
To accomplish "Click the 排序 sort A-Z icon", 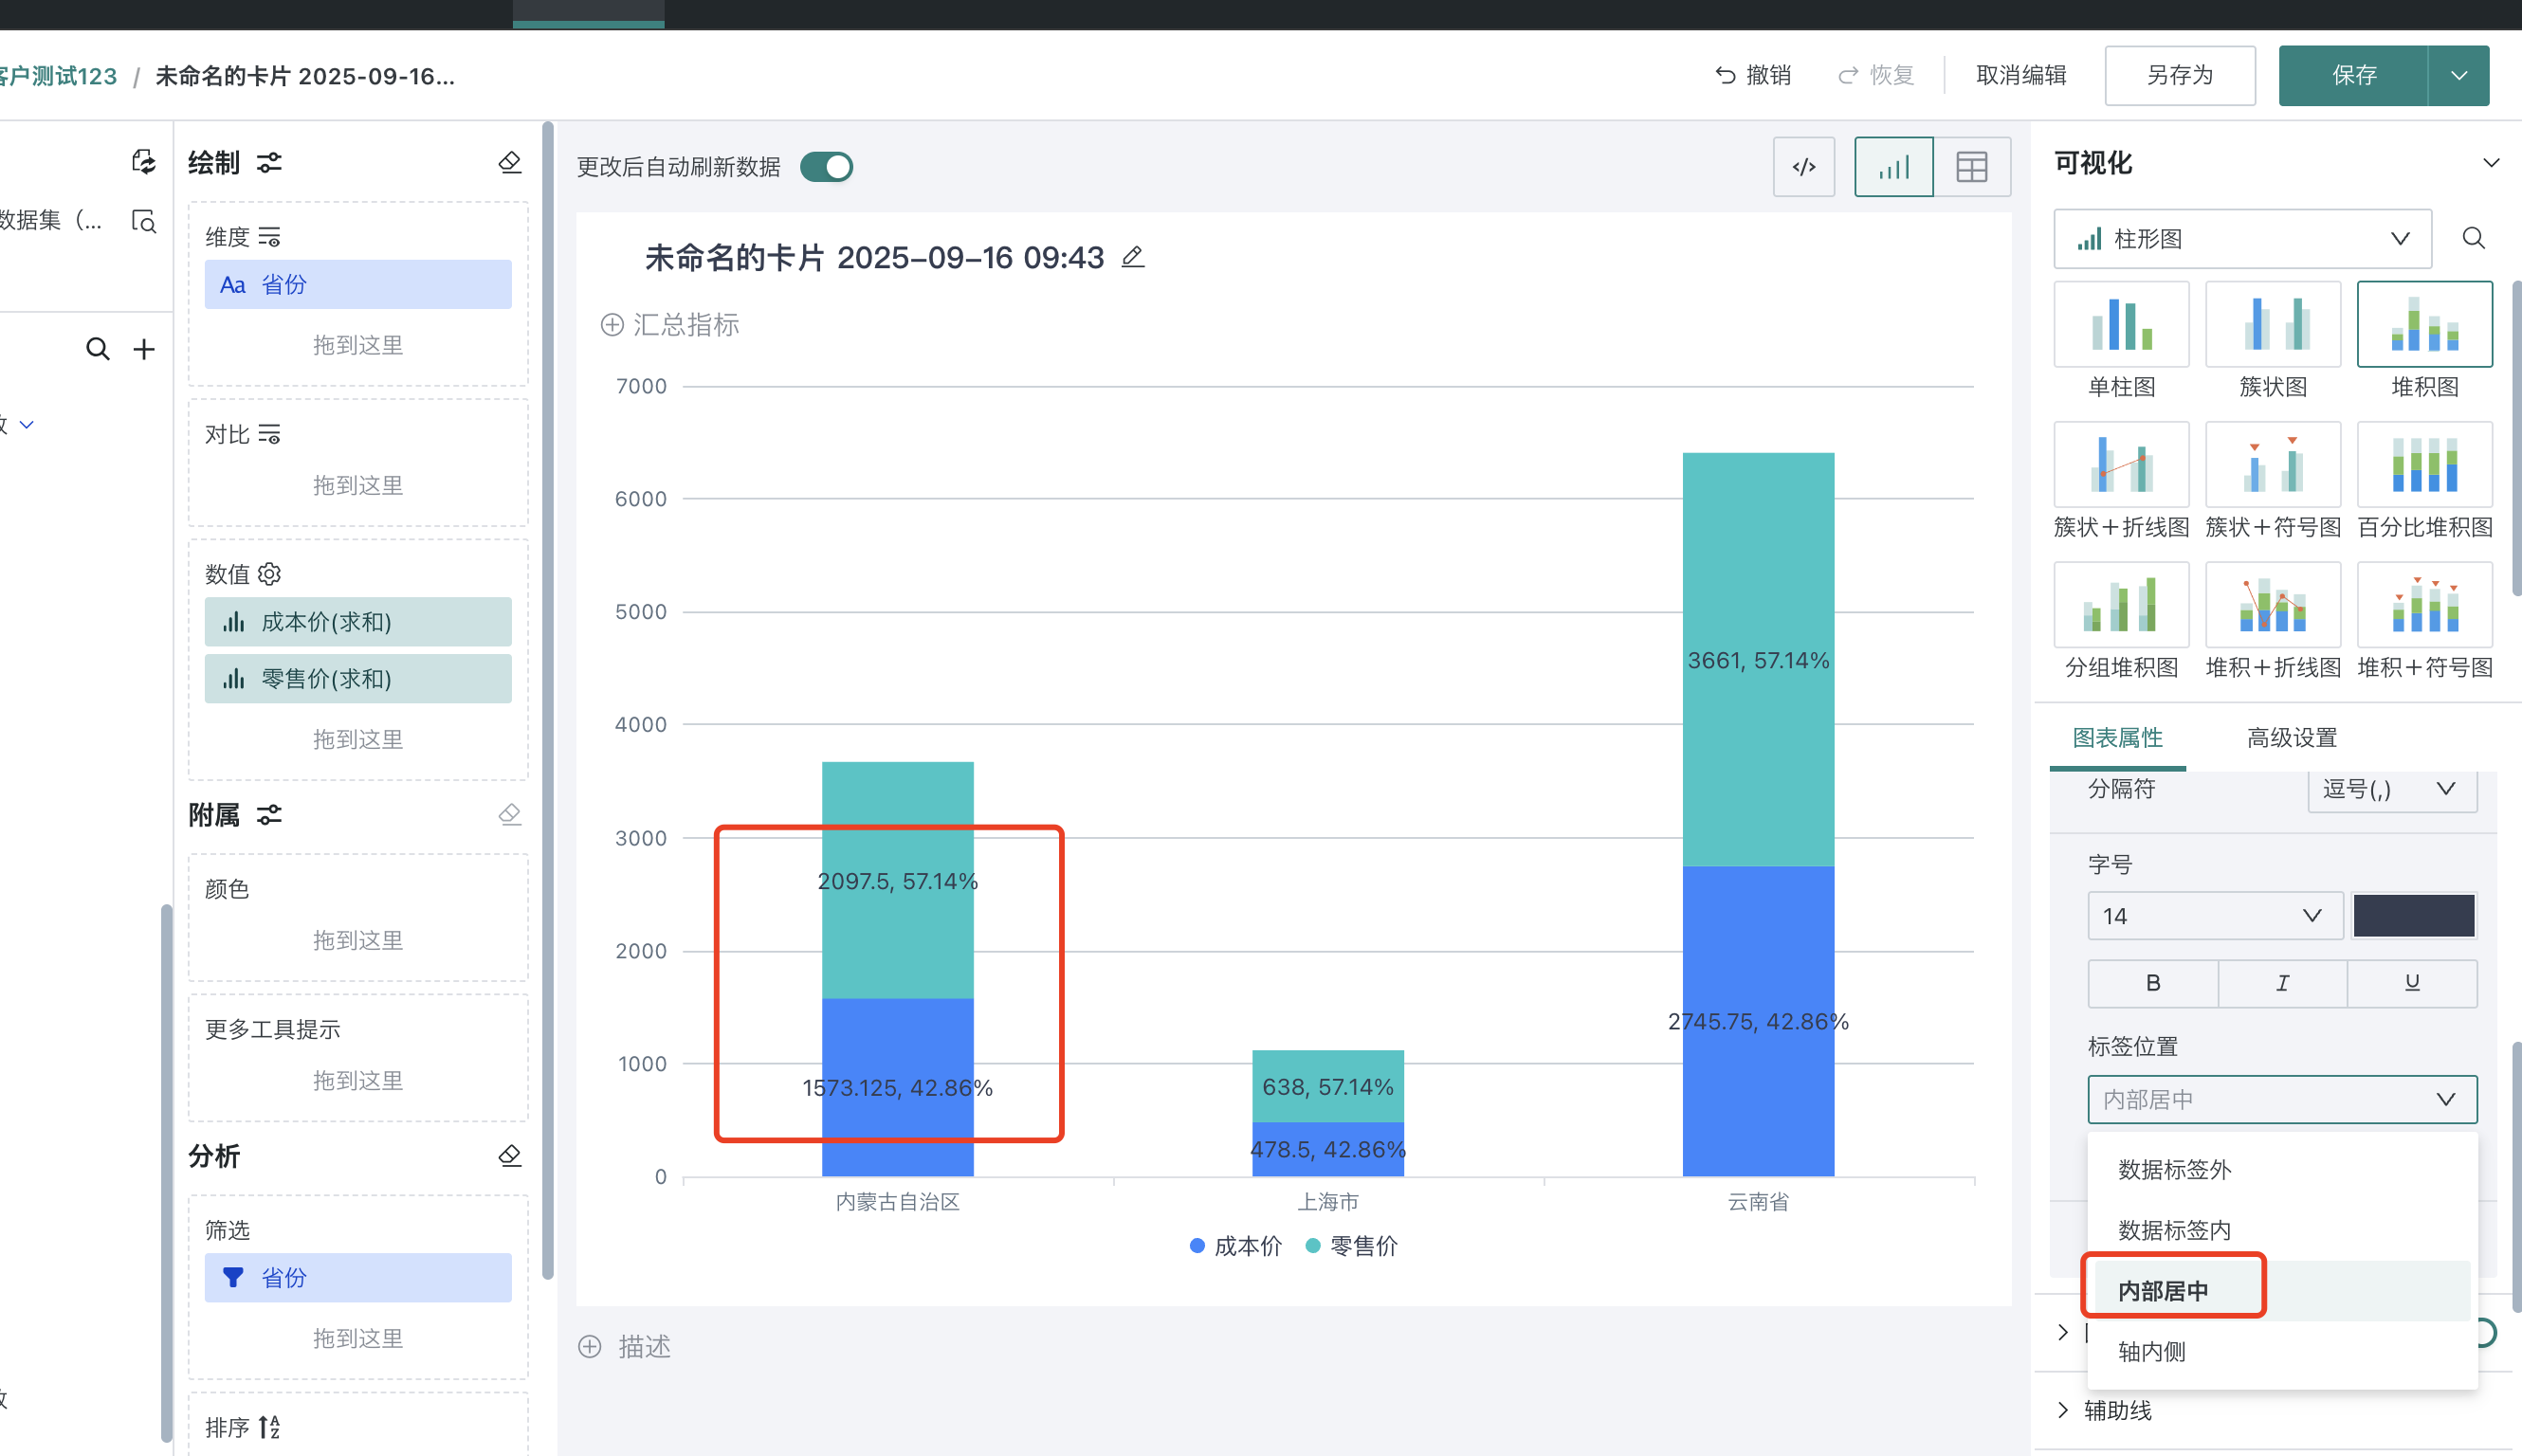I will (269, 1427).
